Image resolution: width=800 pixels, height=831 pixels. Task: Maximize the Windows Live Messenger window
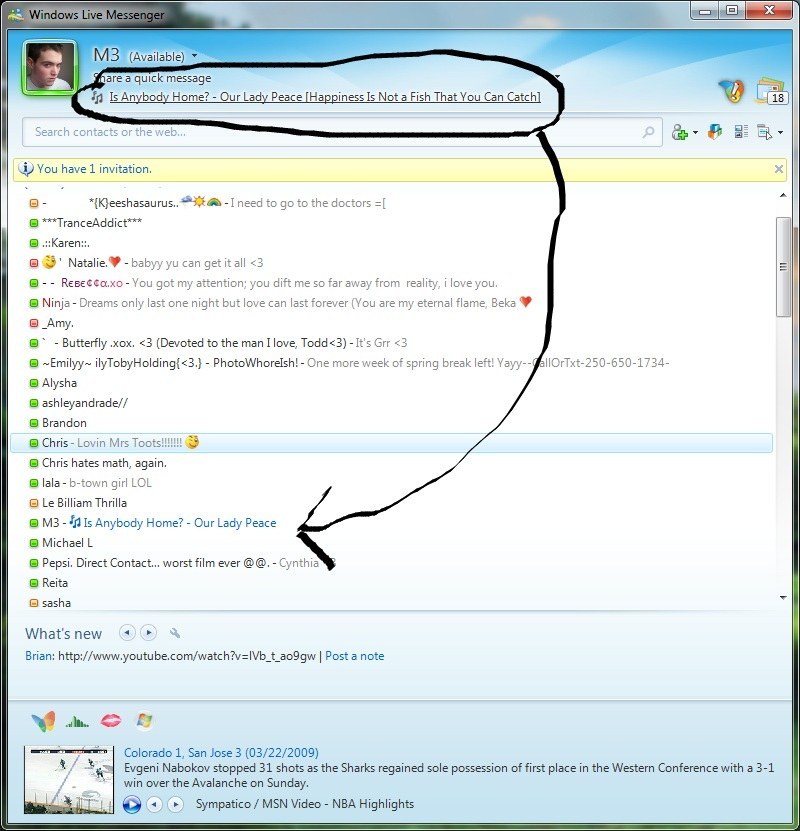tap(732, 11)
